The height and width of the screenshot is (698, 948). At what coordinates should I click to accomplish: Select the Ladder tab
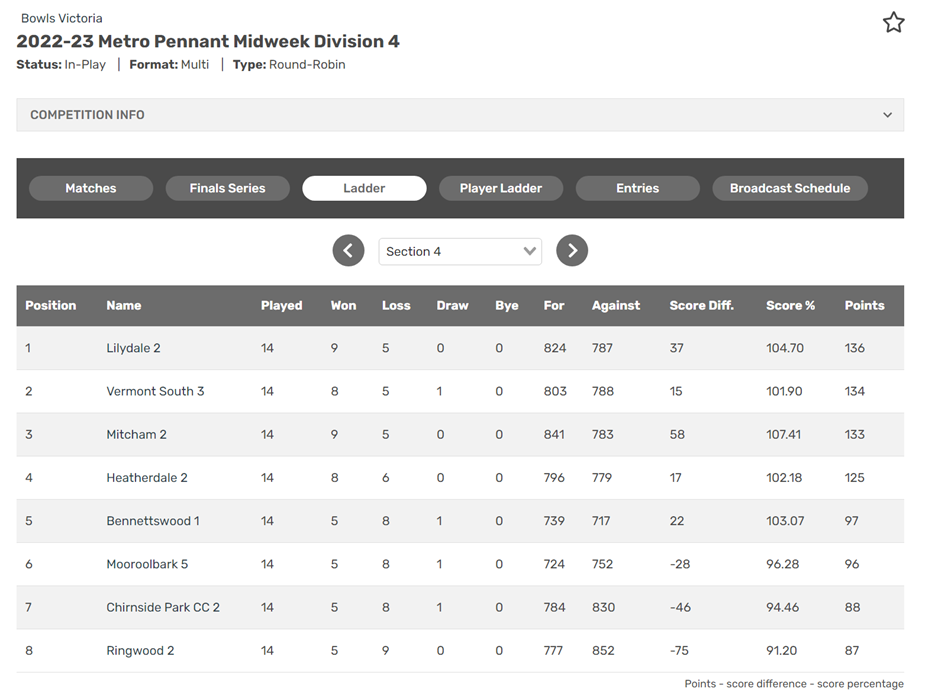click(364, 188)
